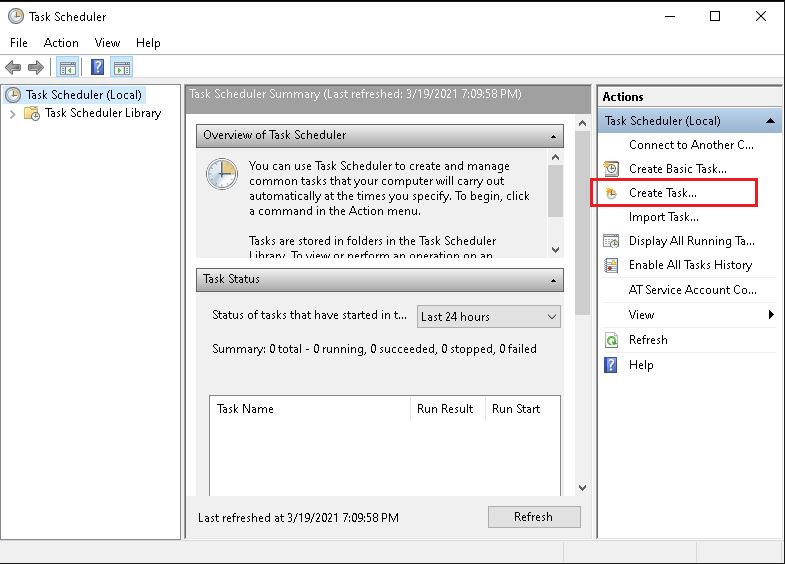Click the Create Basic Task icon

(x=611, y=169)
